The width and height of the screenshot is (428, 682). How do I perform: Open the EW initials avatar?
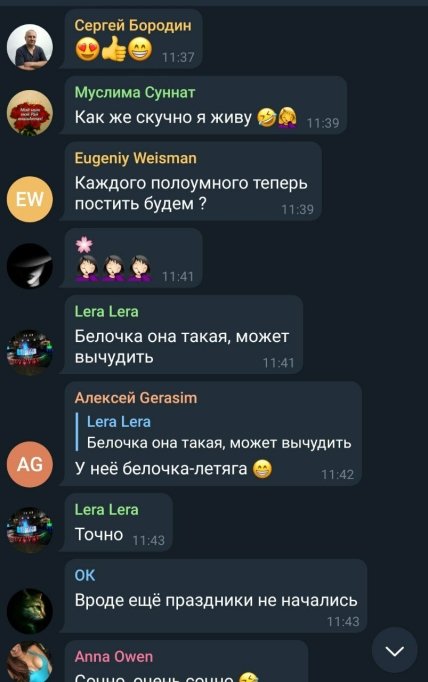pyautogui.click(x=30, y=199)
